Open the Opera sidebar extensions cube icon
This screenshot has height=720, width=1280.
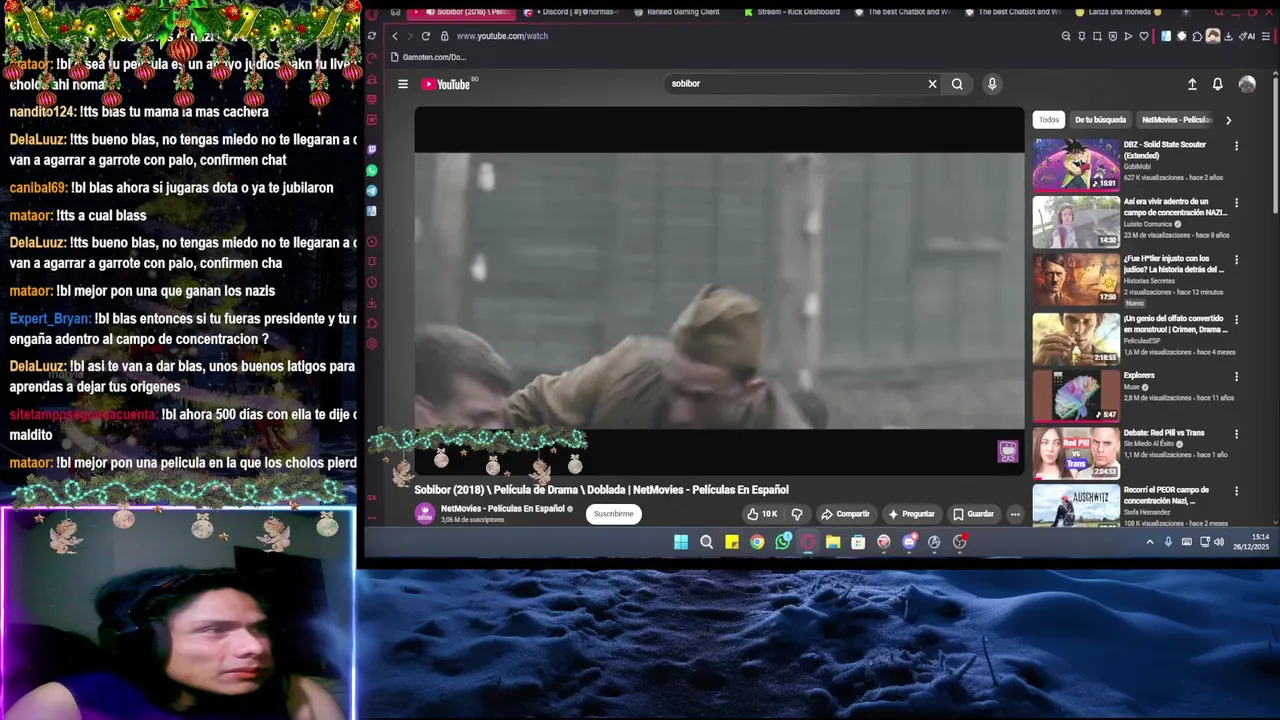(x=372, y=323)
